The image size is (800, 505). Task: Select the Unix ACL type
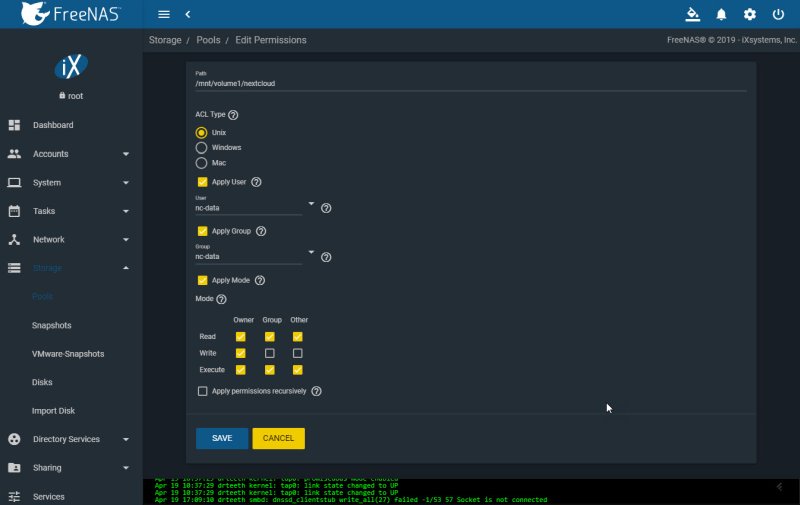tap(202, 133)
